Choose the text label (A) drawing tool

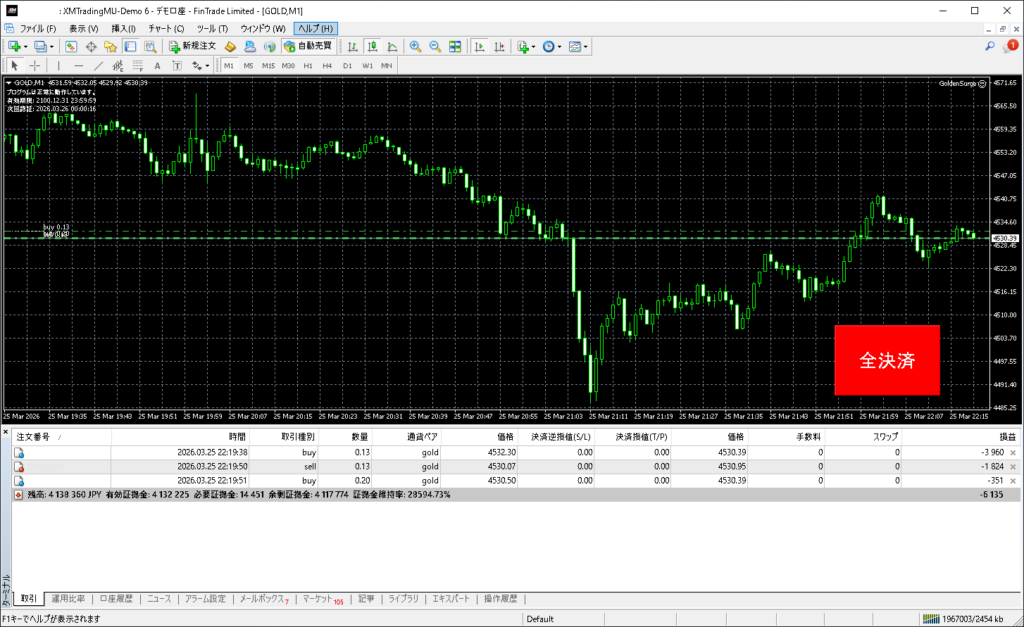(158, 65)
